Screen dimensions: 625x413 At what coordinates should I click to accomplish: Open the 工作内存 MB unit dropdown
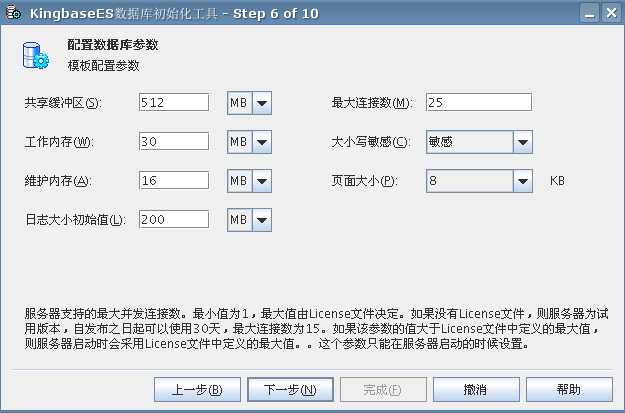pos(250,142)
